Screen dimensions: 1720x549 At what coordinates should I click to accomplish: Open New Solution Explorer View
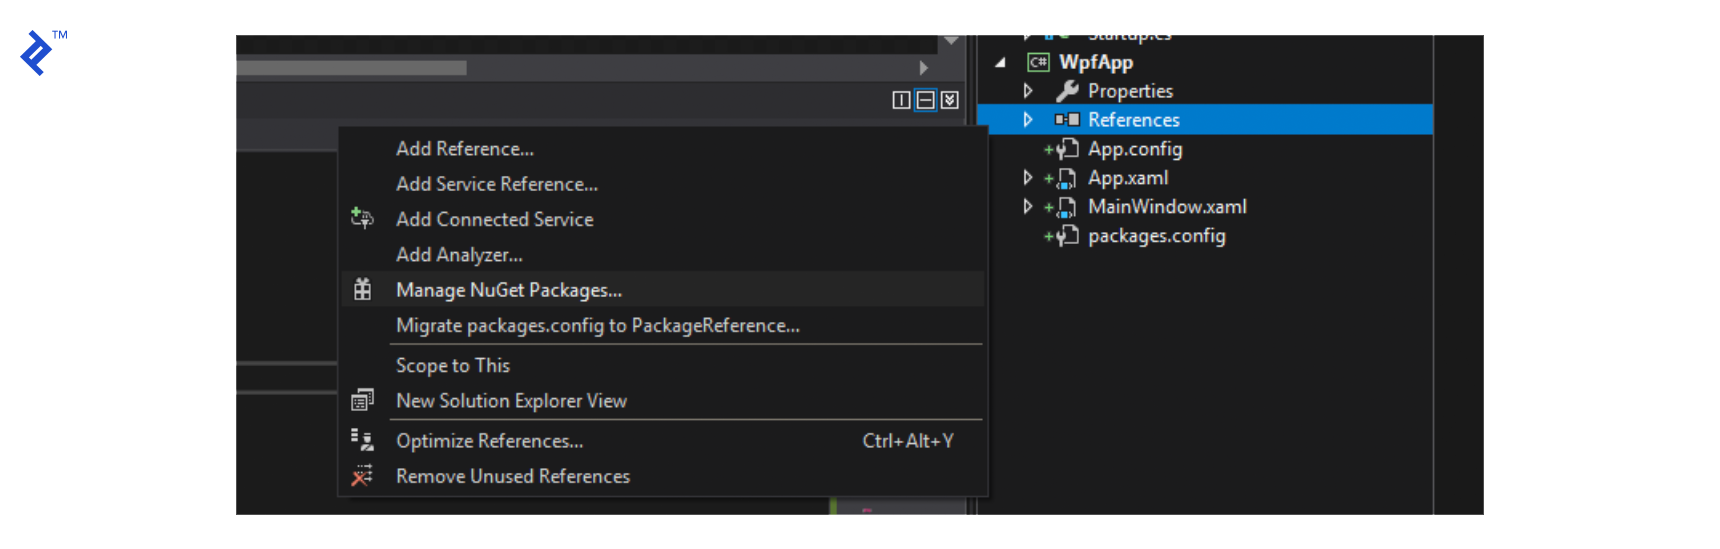tap(511, 401)
